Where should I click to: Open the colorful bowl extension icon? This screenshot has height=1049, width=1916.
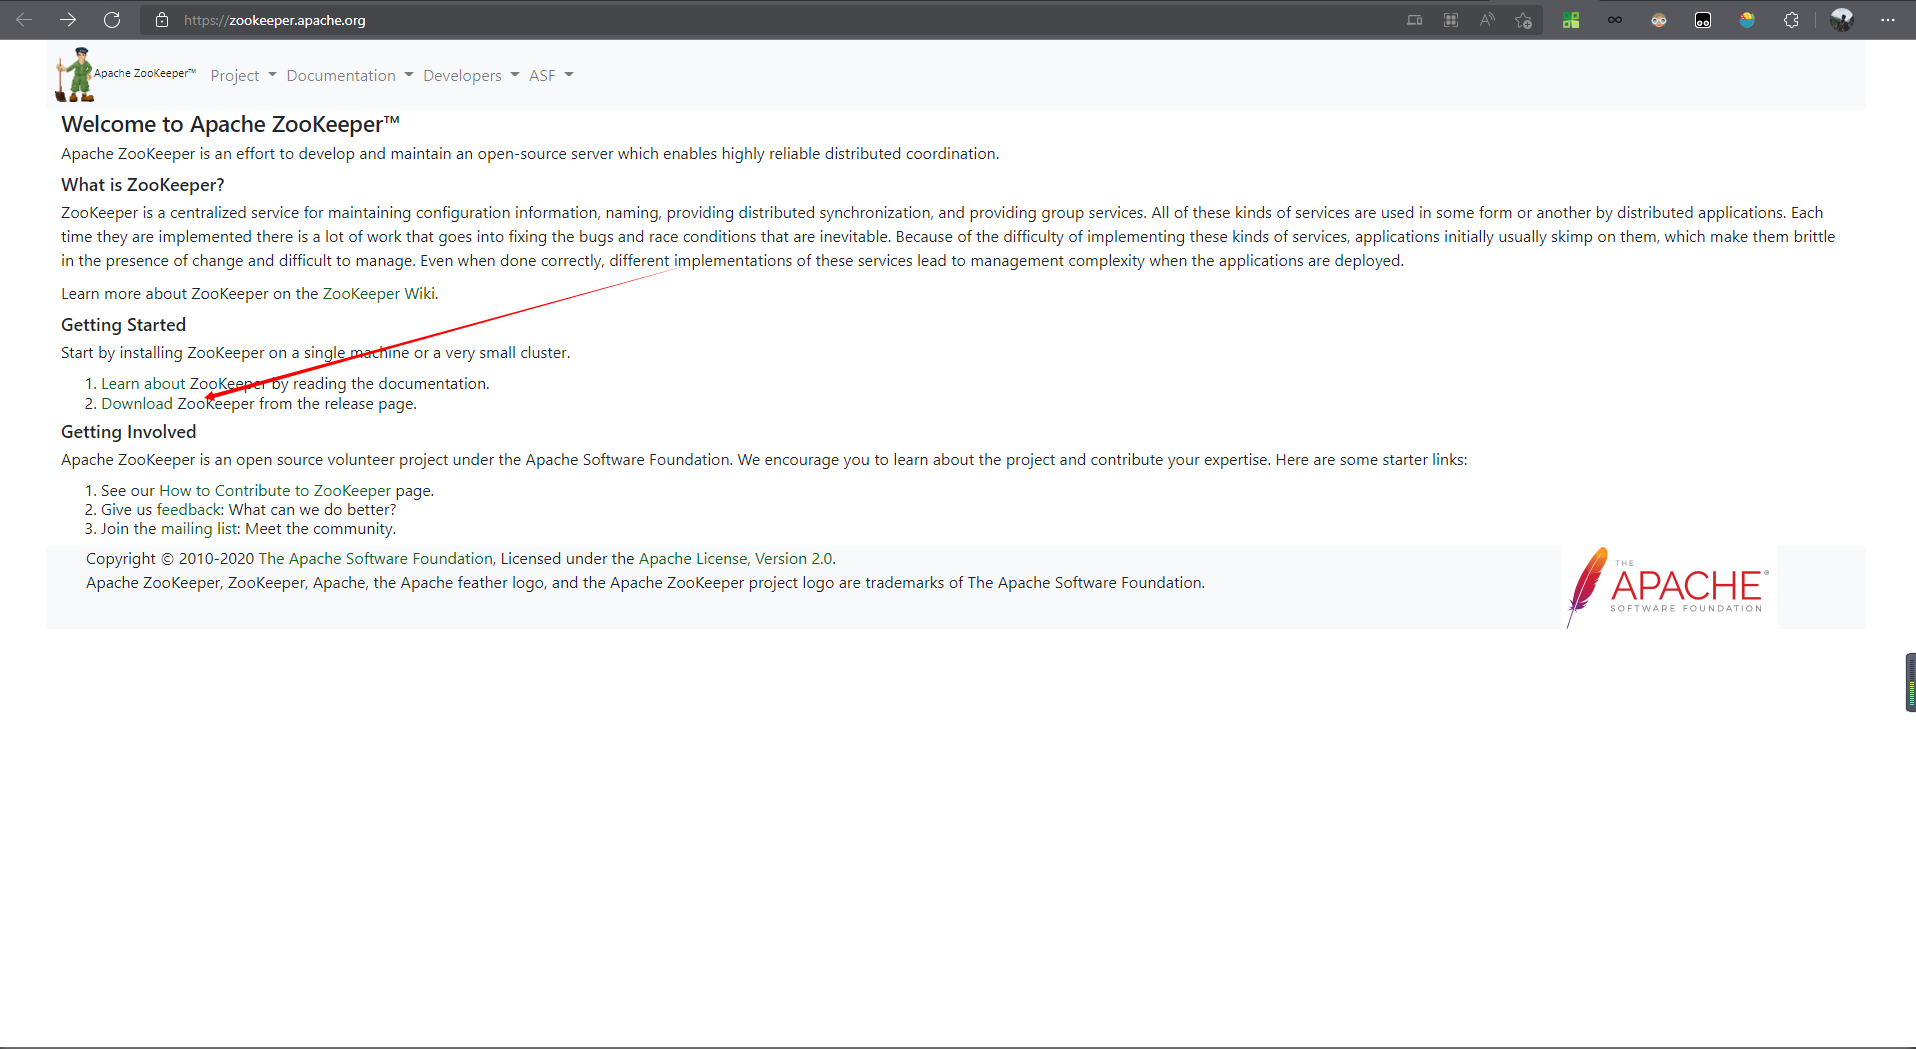pyautogui.click(x=1747, y=20)
